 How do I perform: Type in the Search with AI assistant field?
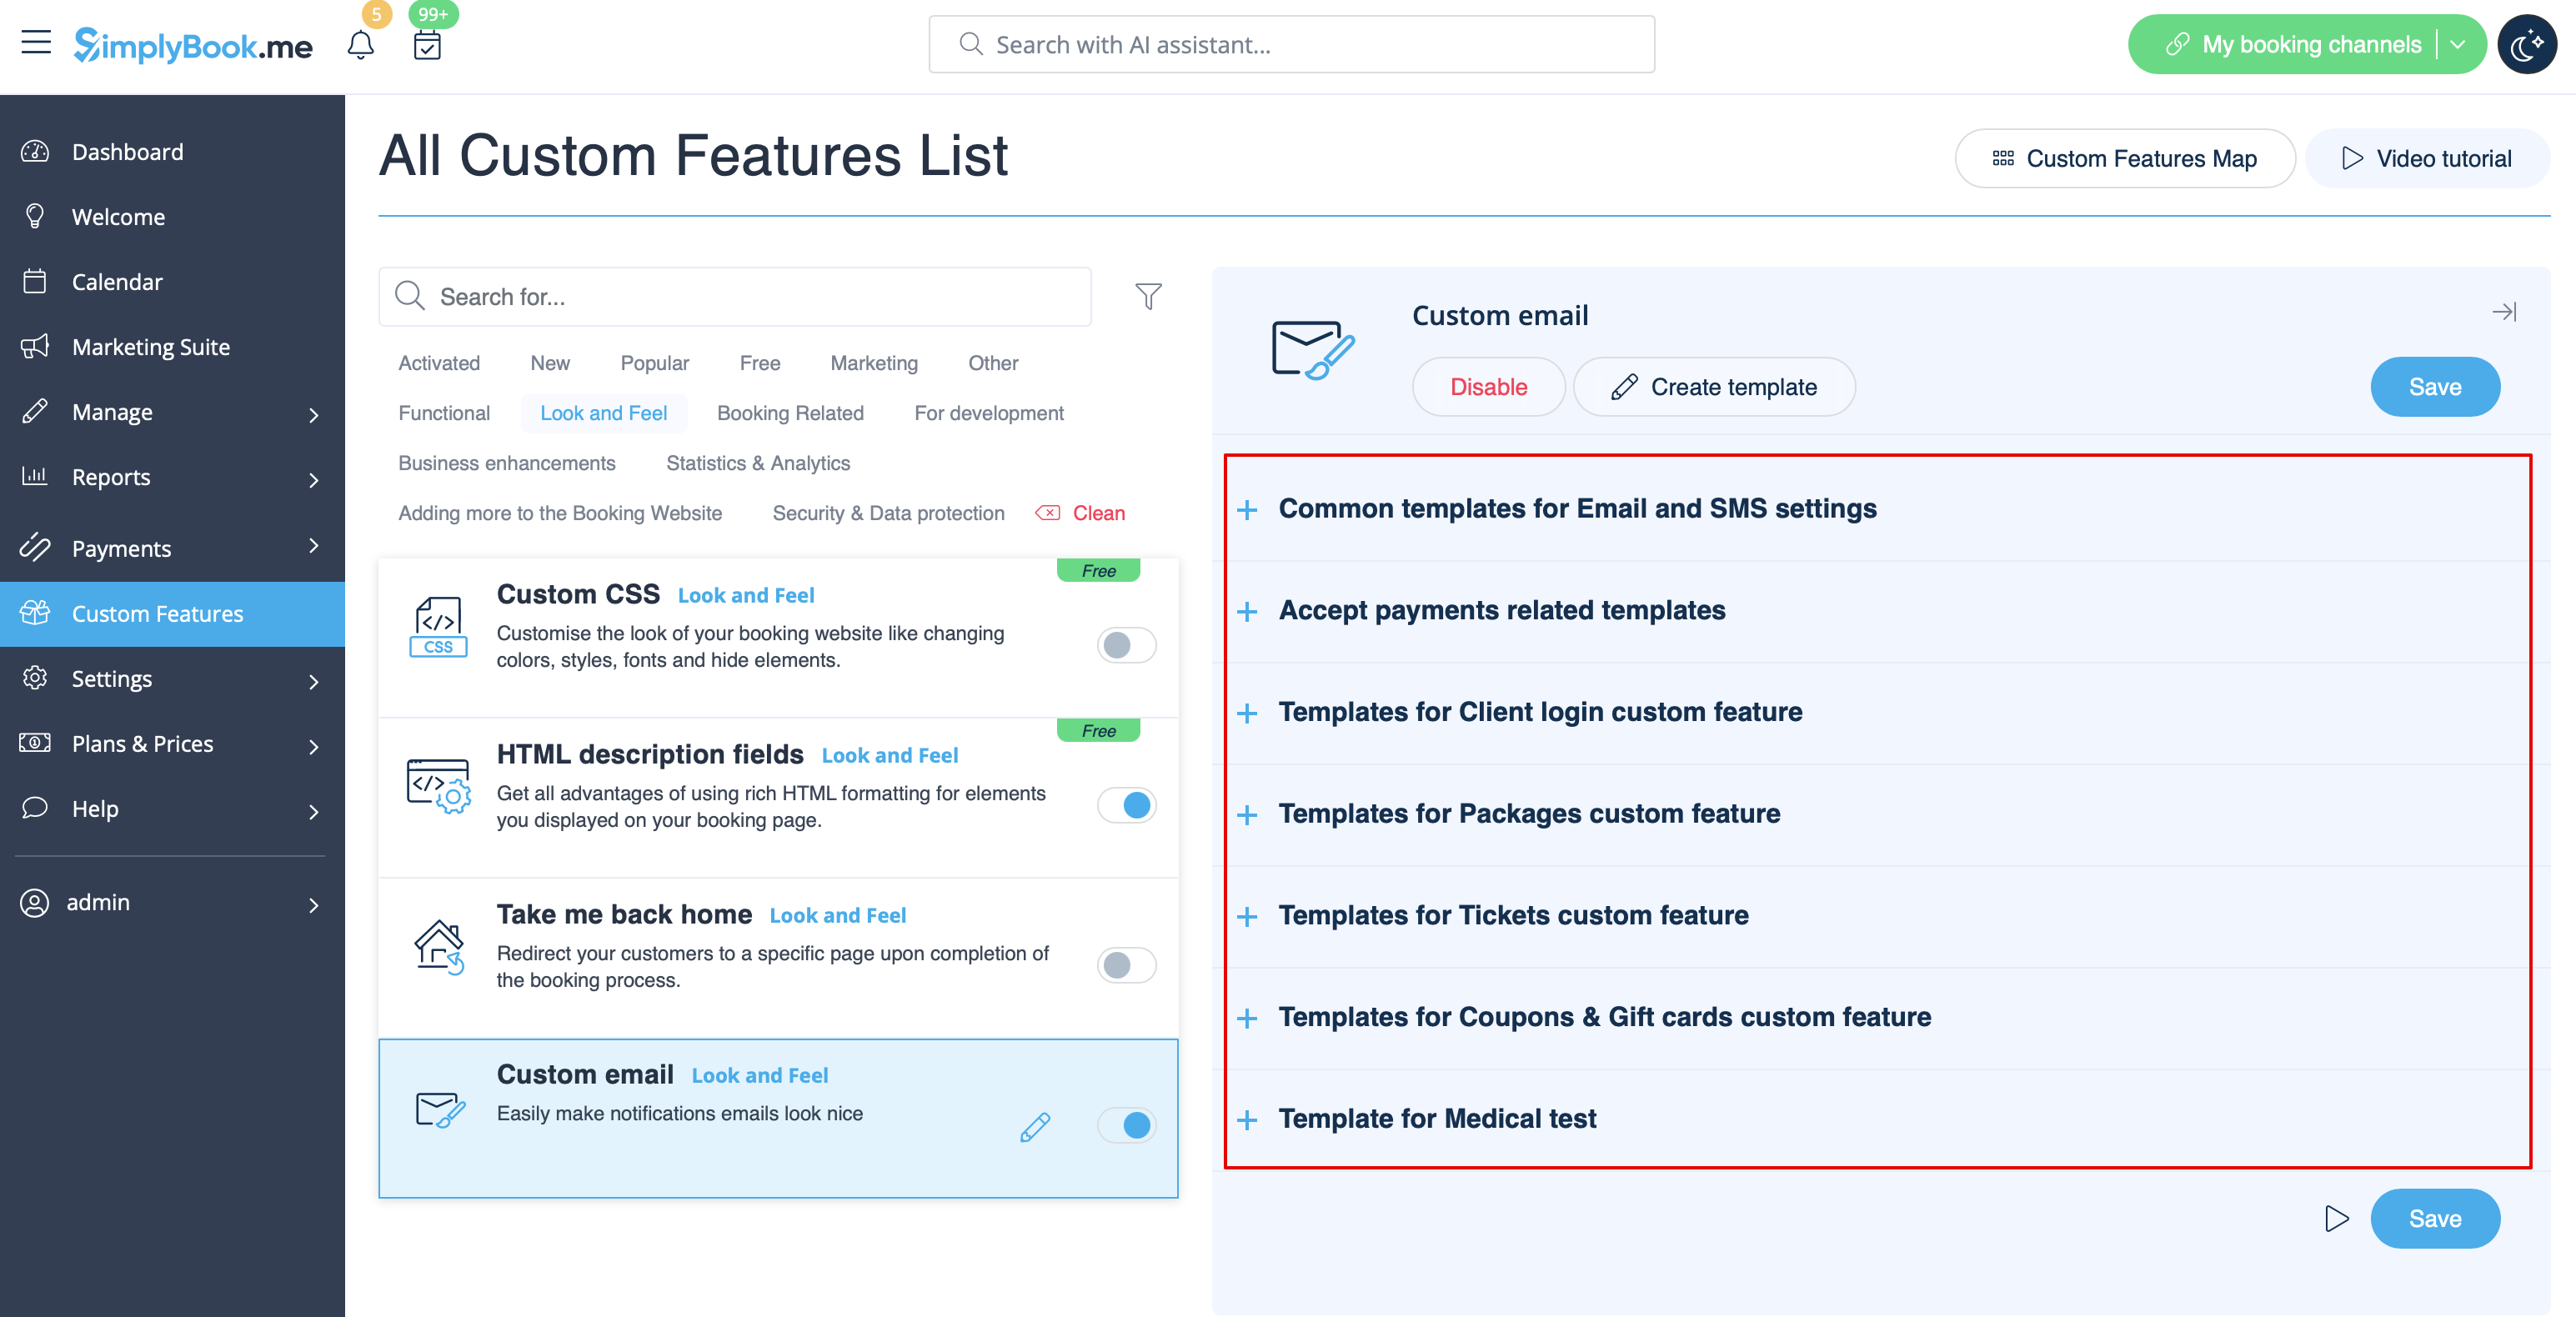1290,44
